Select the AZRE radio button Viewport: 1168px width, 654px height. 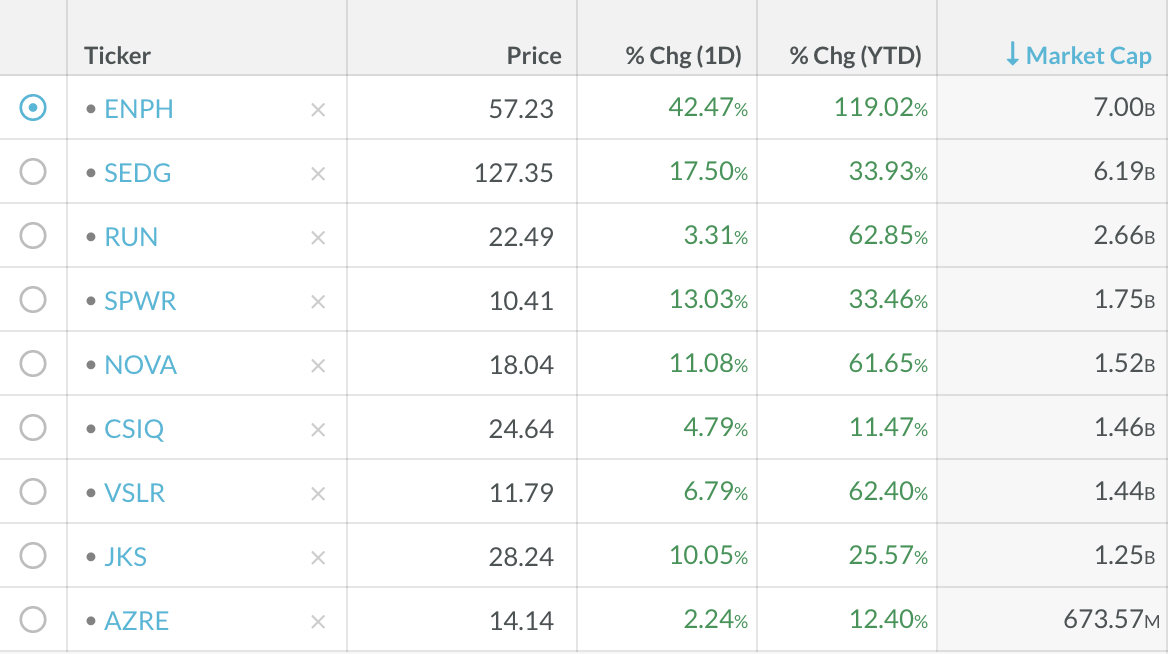coord(33,620)
